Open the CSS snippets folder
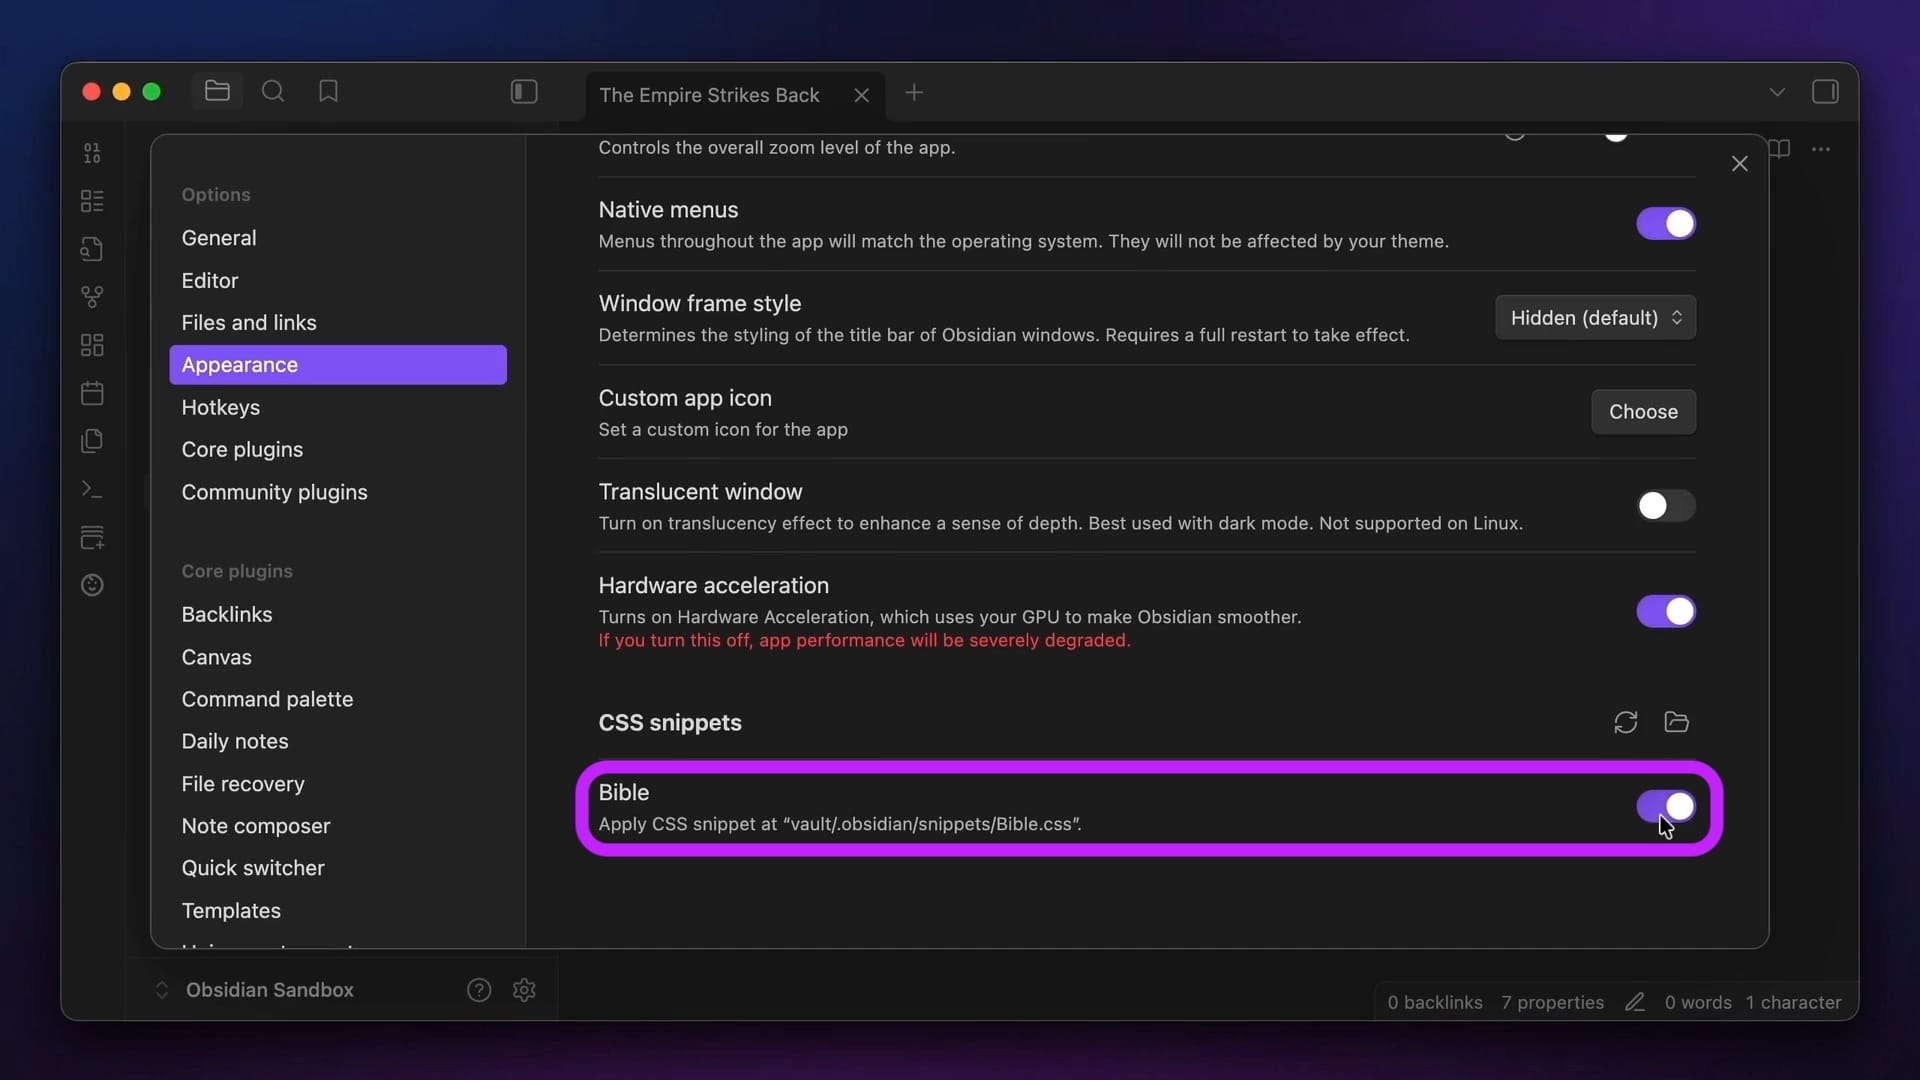 tap(1676, 722)
